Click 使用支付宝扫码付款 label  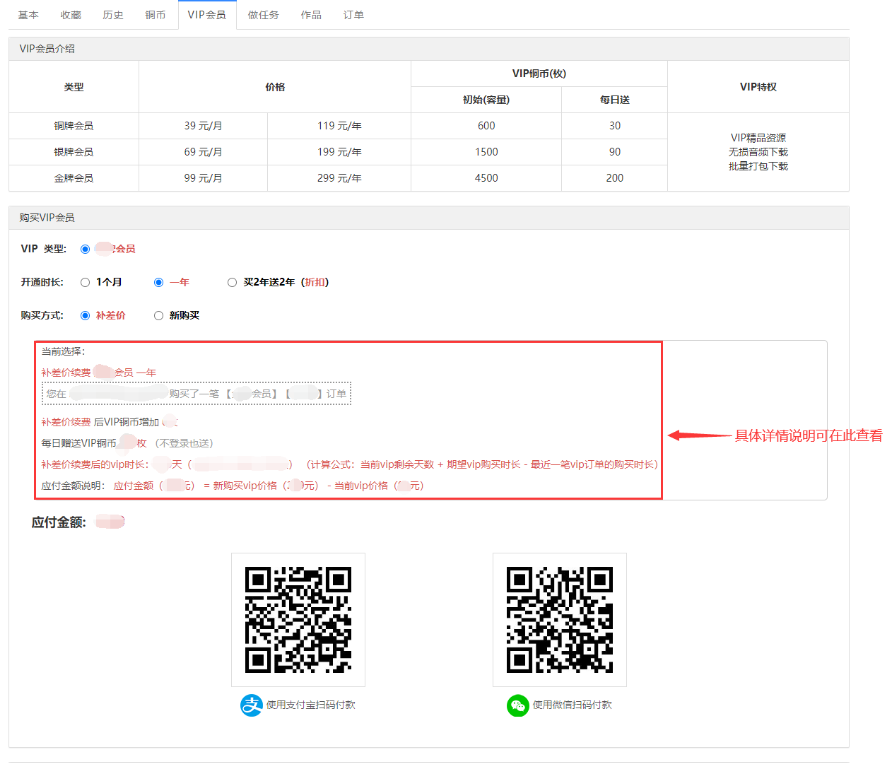point(311,705)
